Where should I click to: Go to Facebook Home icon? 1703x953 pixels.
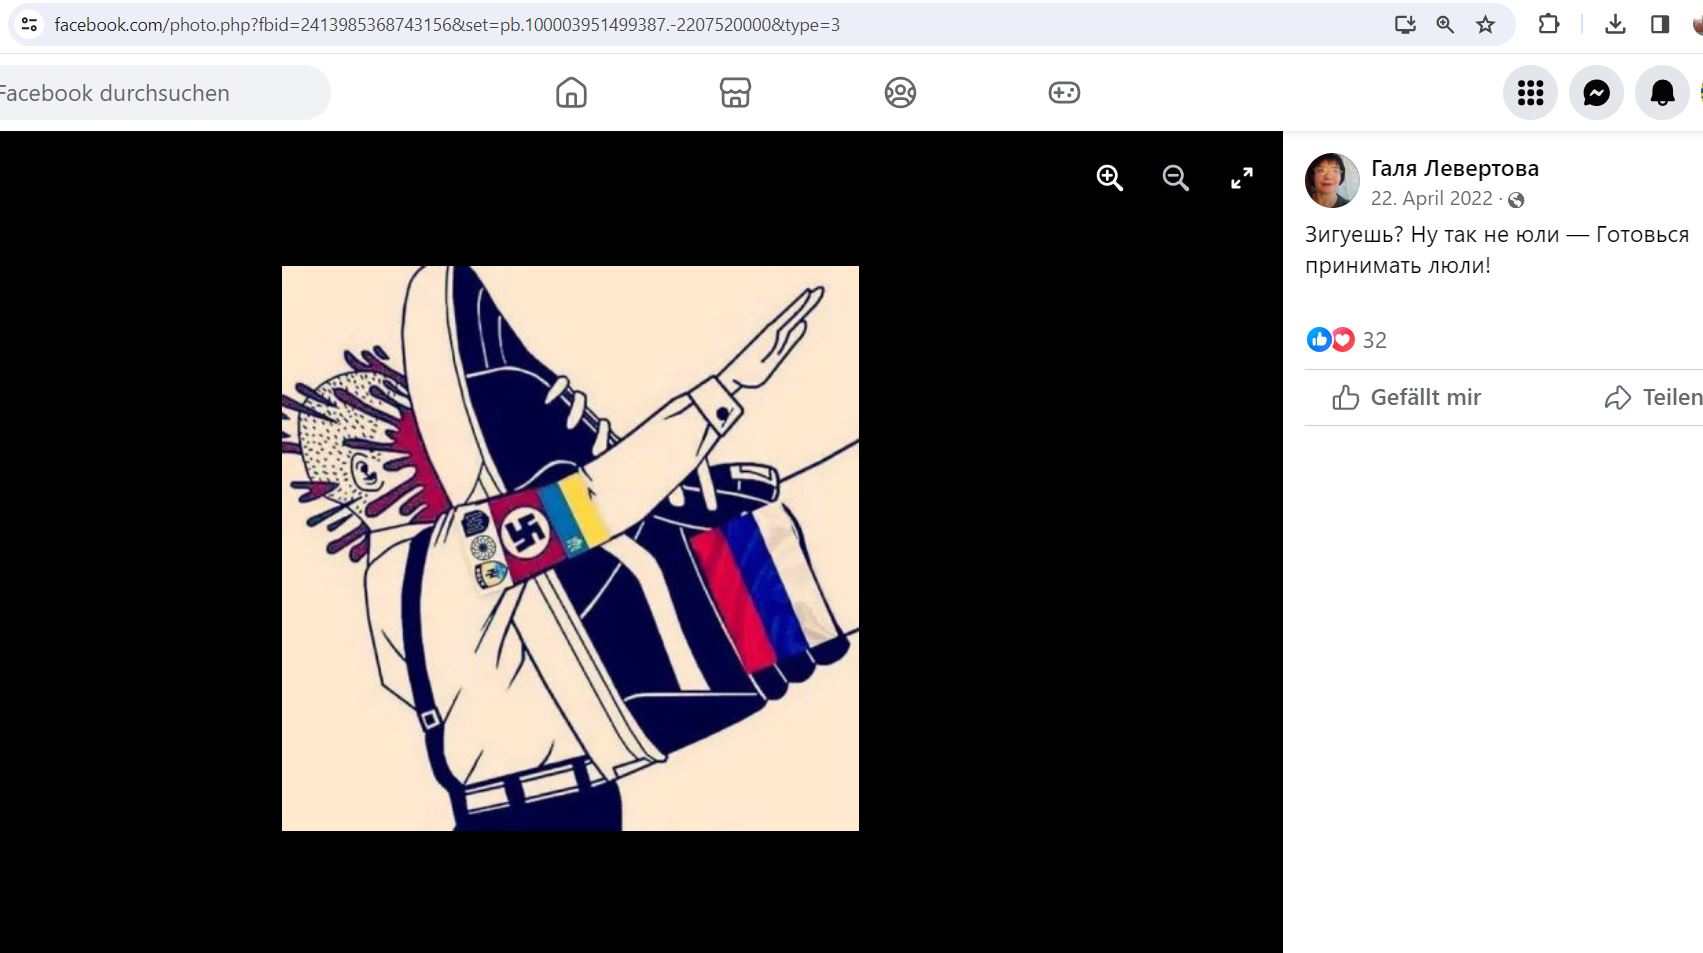[571, 93]
